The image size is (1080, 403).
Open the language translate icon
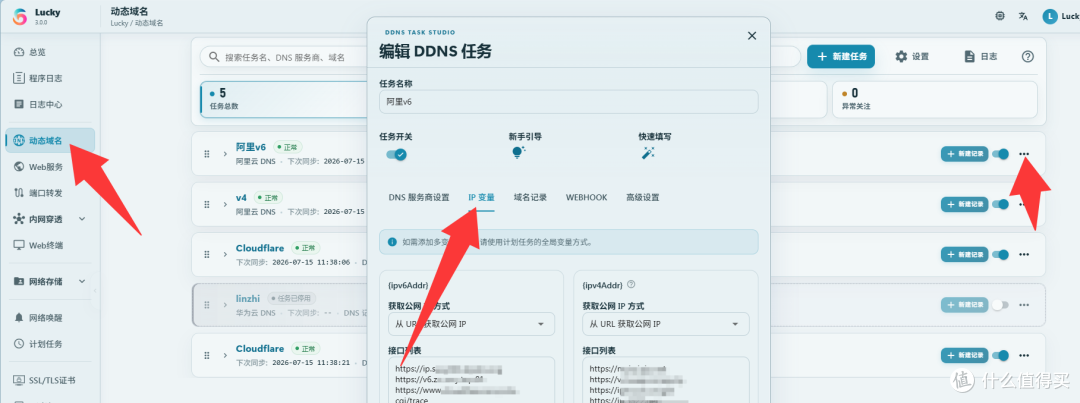click(1024, 17)
